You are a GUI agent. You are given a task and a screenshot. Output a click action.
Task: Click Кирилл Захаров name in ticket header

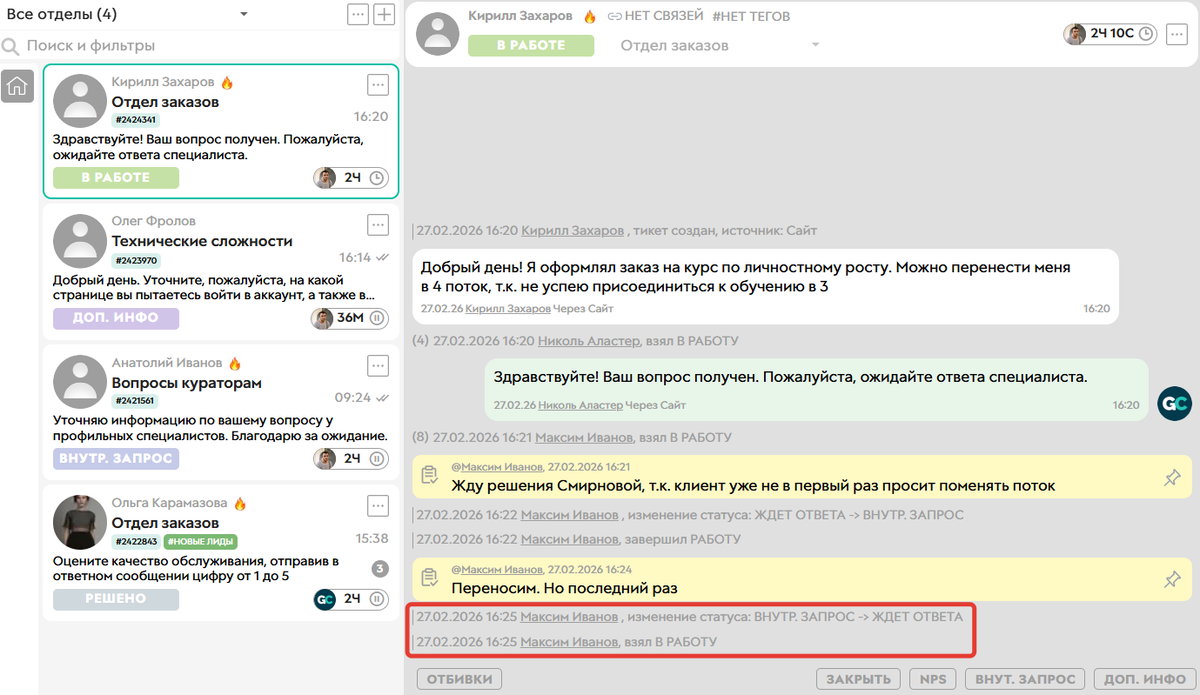tap(520, 17)
